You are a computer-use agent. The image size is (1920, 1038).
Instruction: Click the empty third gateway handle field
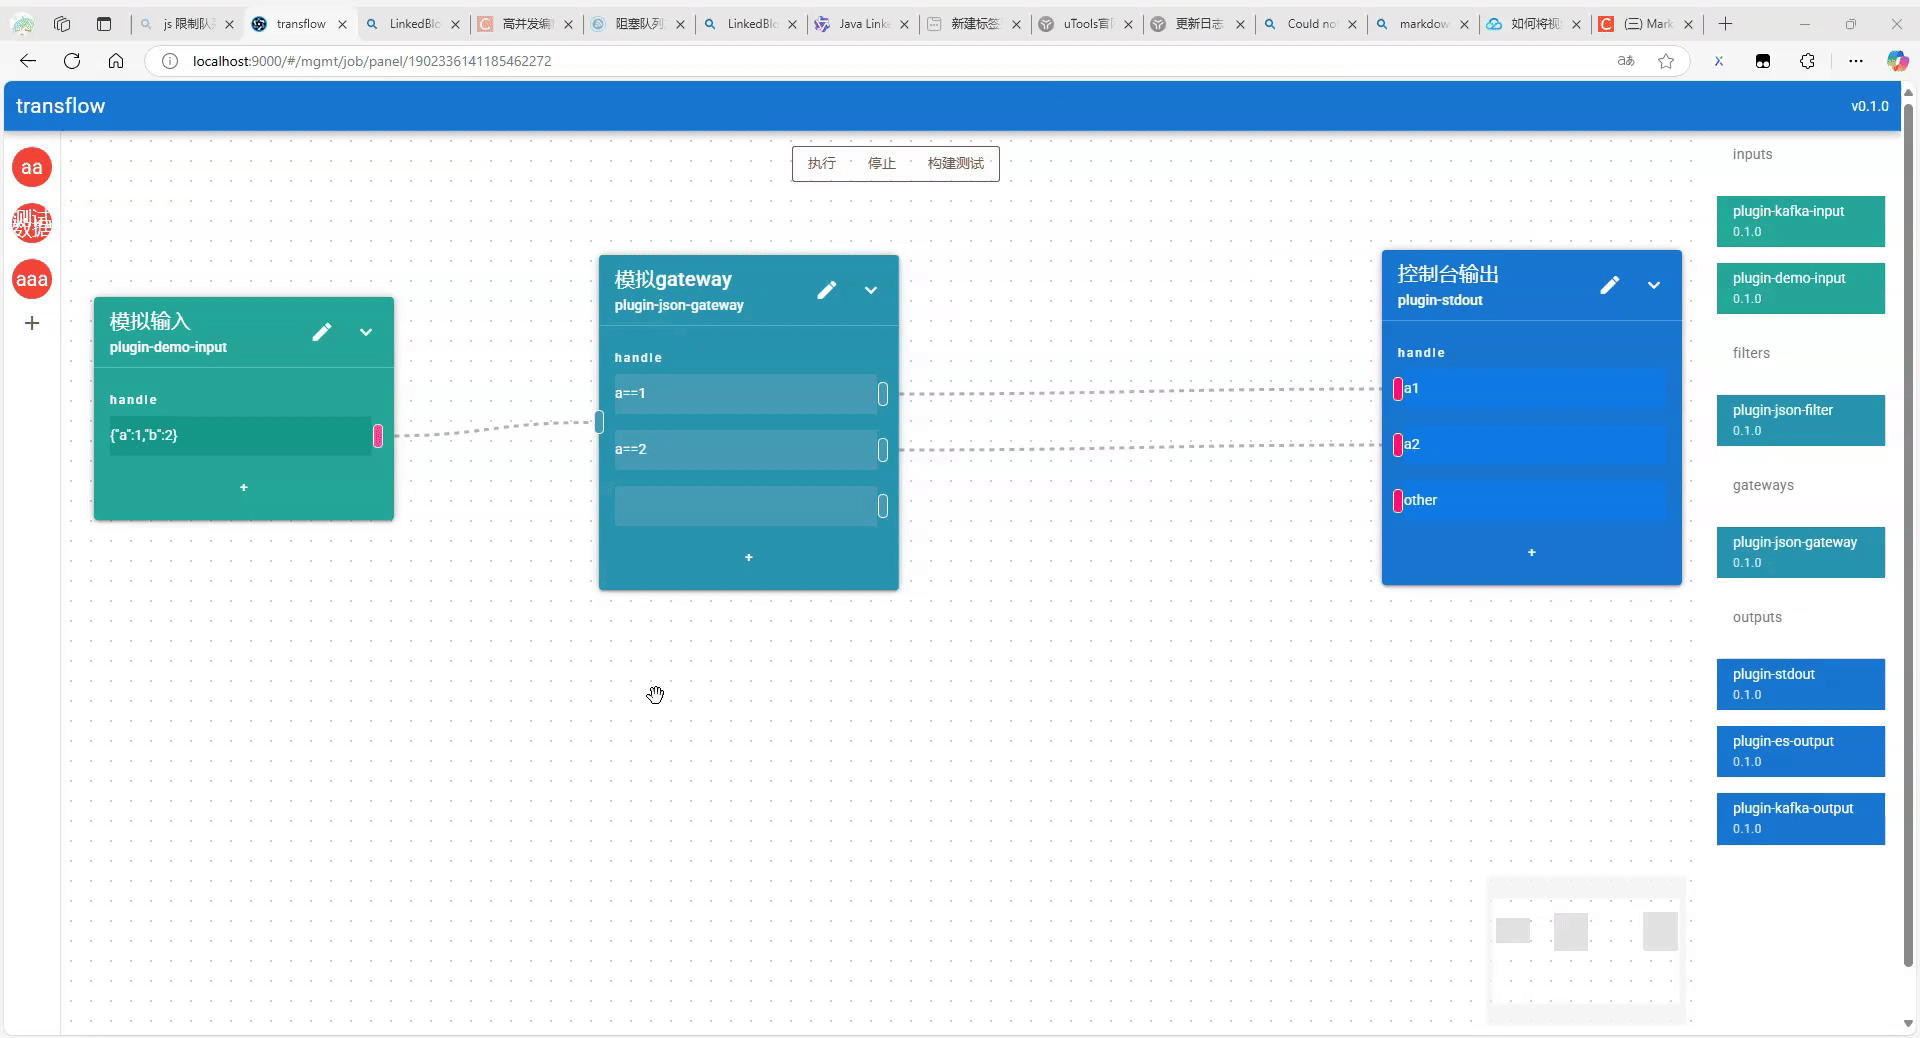[745, 505]
